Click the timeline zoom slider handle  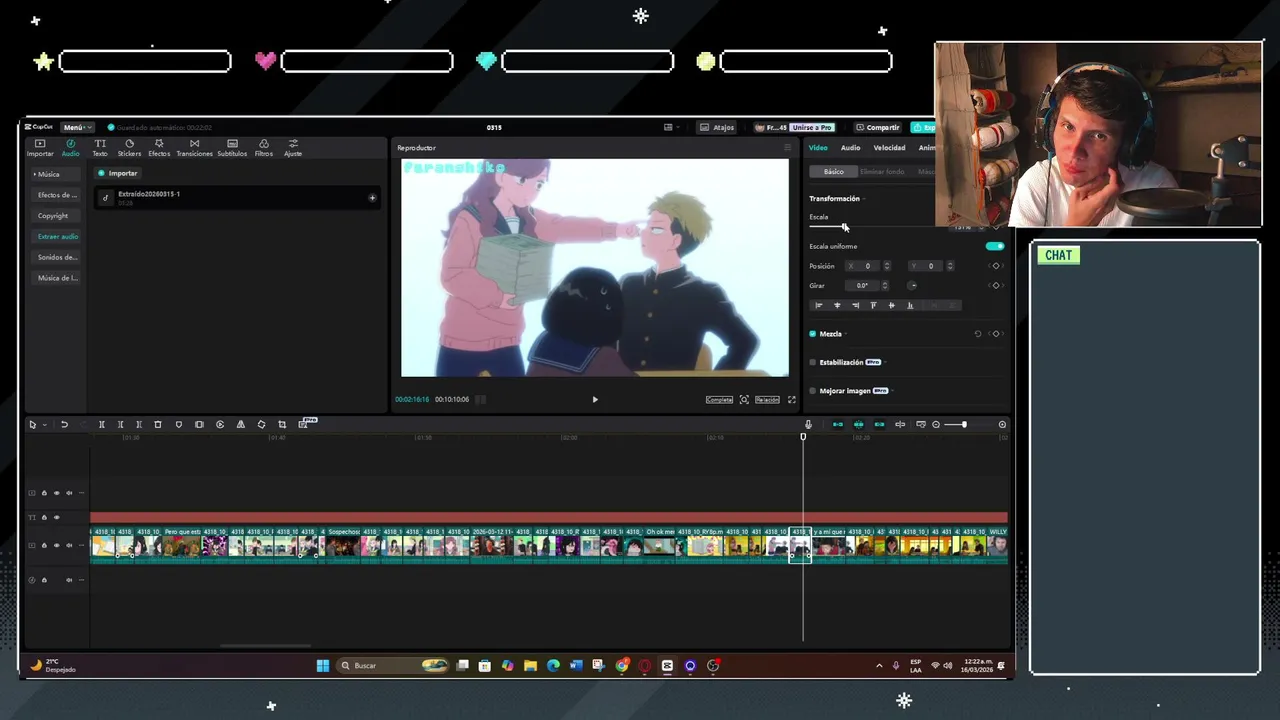click(964, 425)
